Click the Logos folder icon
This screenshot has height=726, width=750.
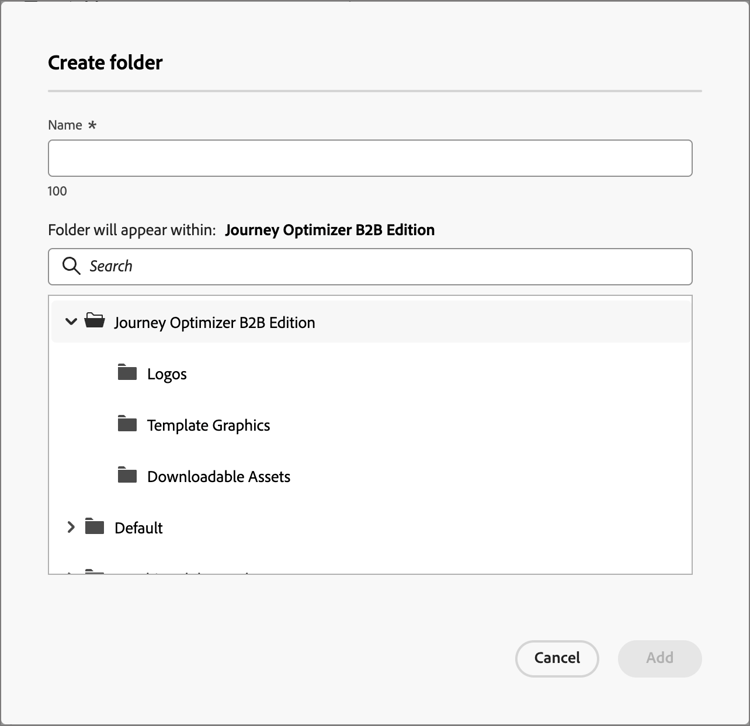coord(127,372)
